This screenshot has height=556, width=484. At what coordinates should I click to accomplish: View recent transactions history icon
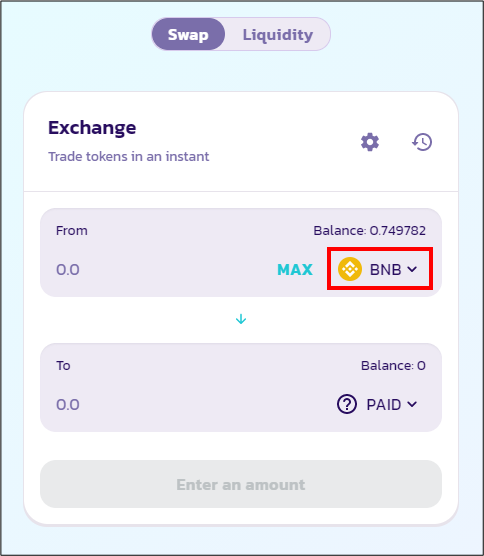[422, 142]
